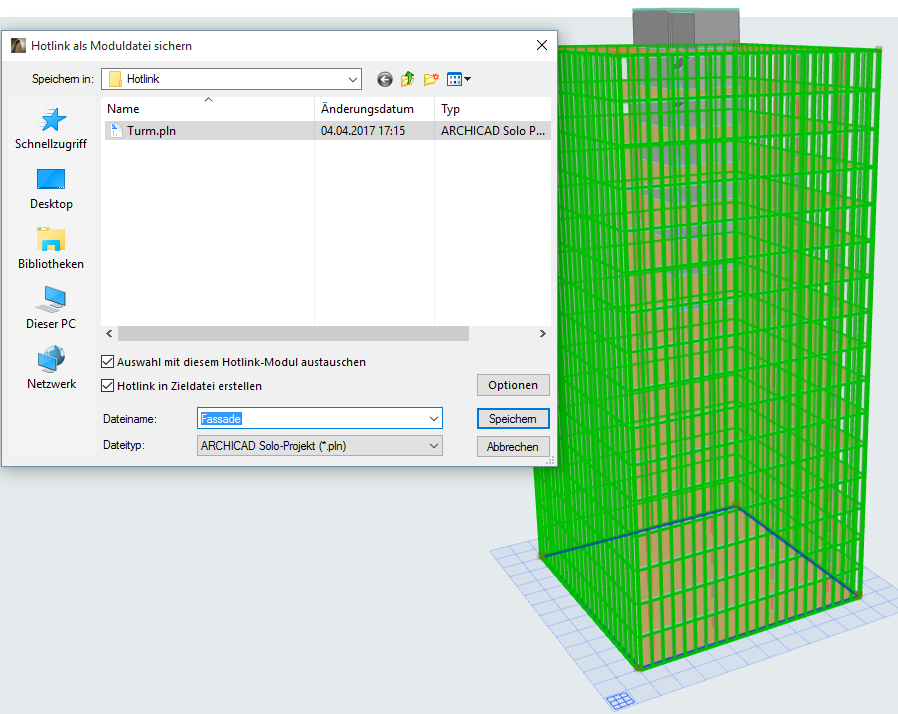This screenshot has width=898, height=714.
Task: Expand the Dateiname dropdown arrow
Action: 433,419
